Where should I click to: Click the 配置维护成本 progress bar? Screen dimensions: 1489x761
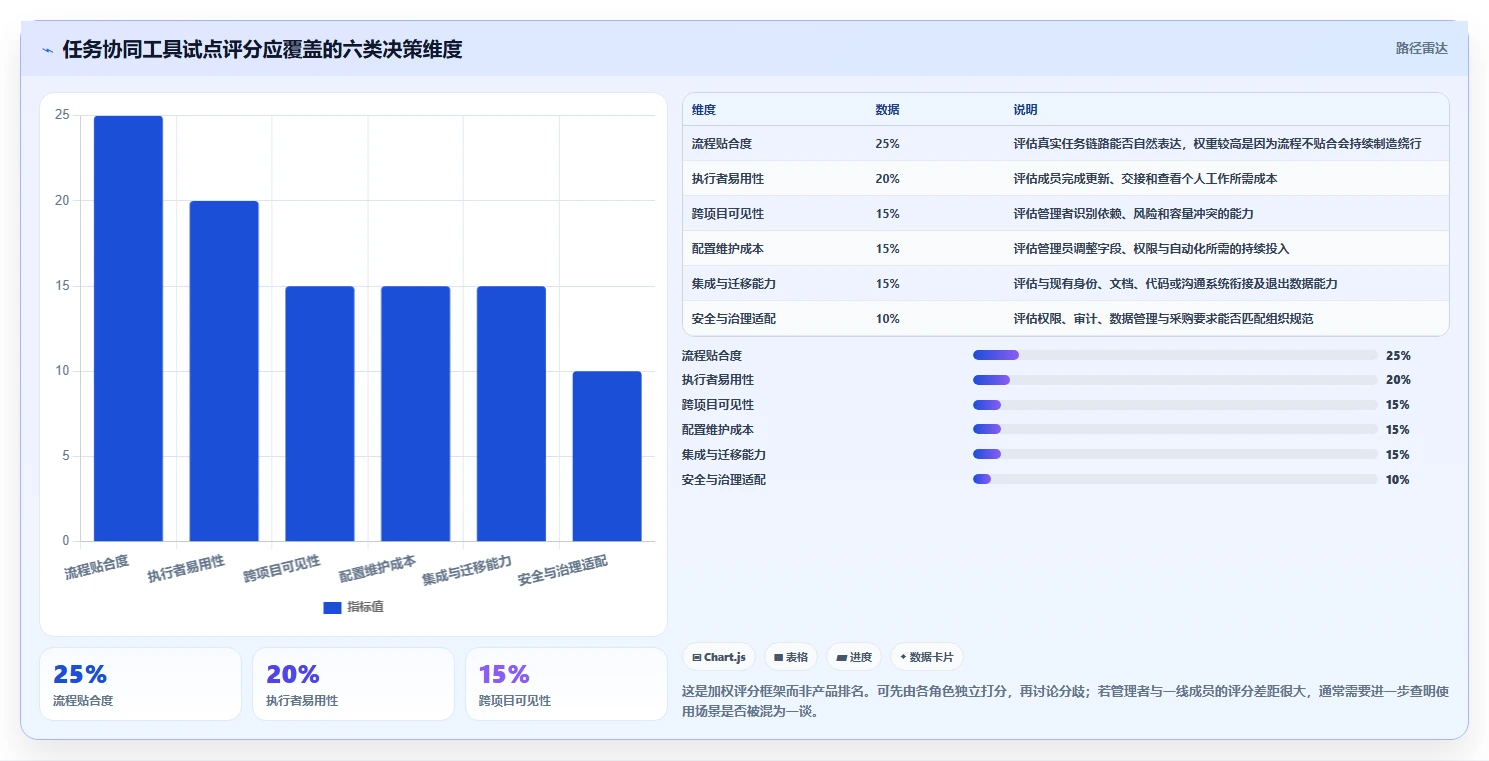point(1175,430)
